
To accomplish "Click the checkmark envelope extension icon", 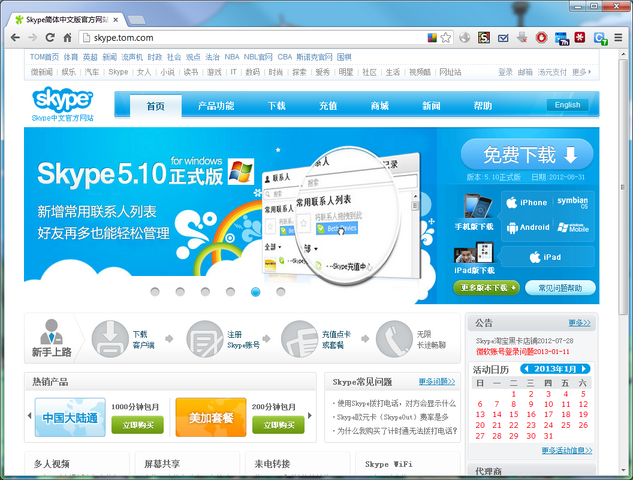I will coord(503,38).
